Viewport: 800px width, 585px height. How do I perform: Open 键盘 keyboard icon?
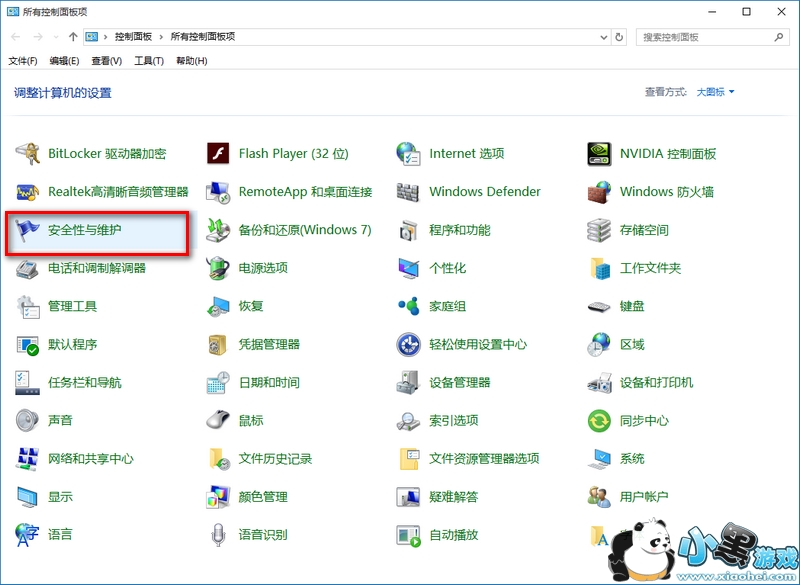[x=599, y=307]
